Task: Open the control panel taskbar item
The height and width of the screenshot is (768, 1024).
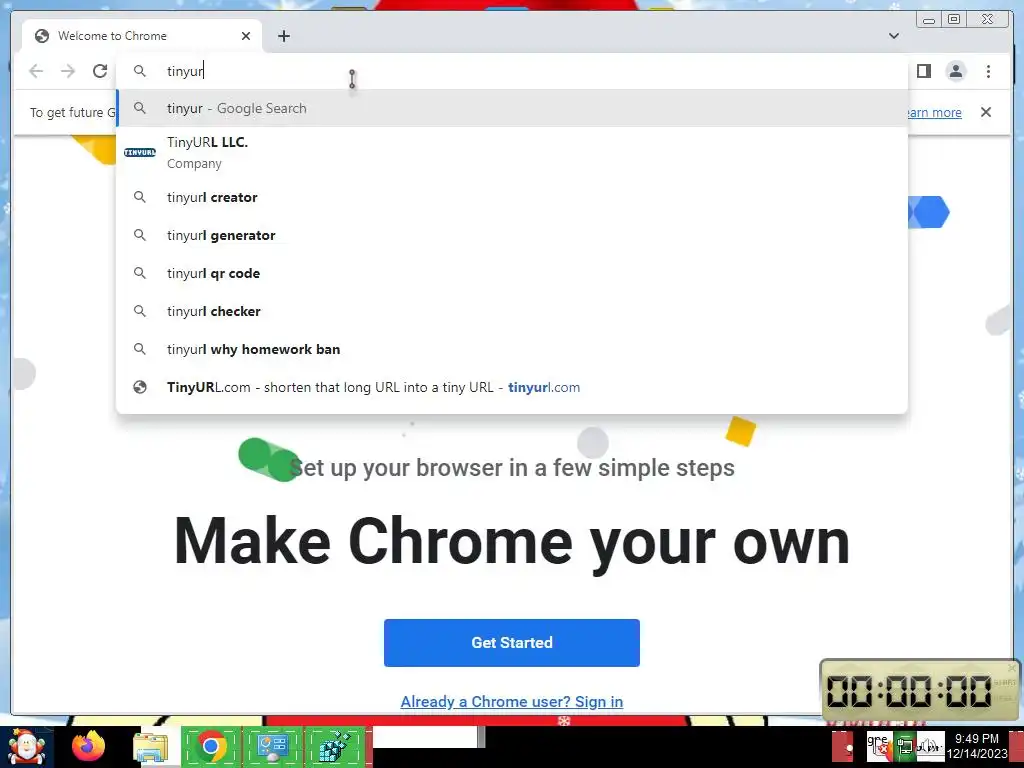Action: [272, 746]
